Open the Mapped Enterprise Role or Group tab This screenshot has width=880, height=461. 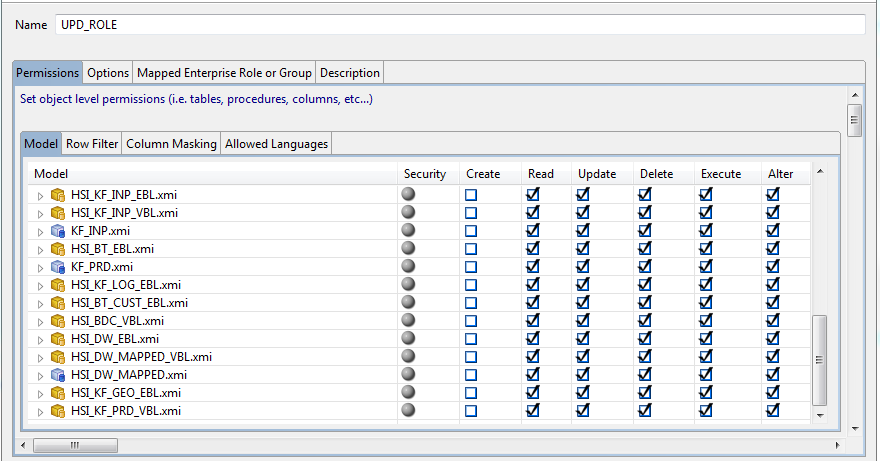(x=224, y=73)
